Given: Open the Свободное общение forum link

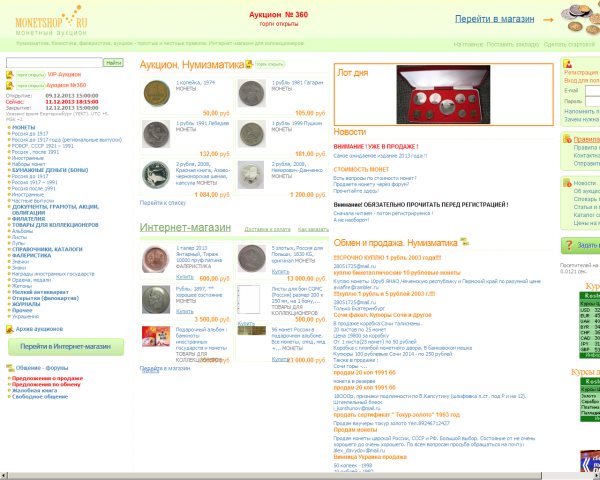Looking at the screenshot, I should point(40,397).
